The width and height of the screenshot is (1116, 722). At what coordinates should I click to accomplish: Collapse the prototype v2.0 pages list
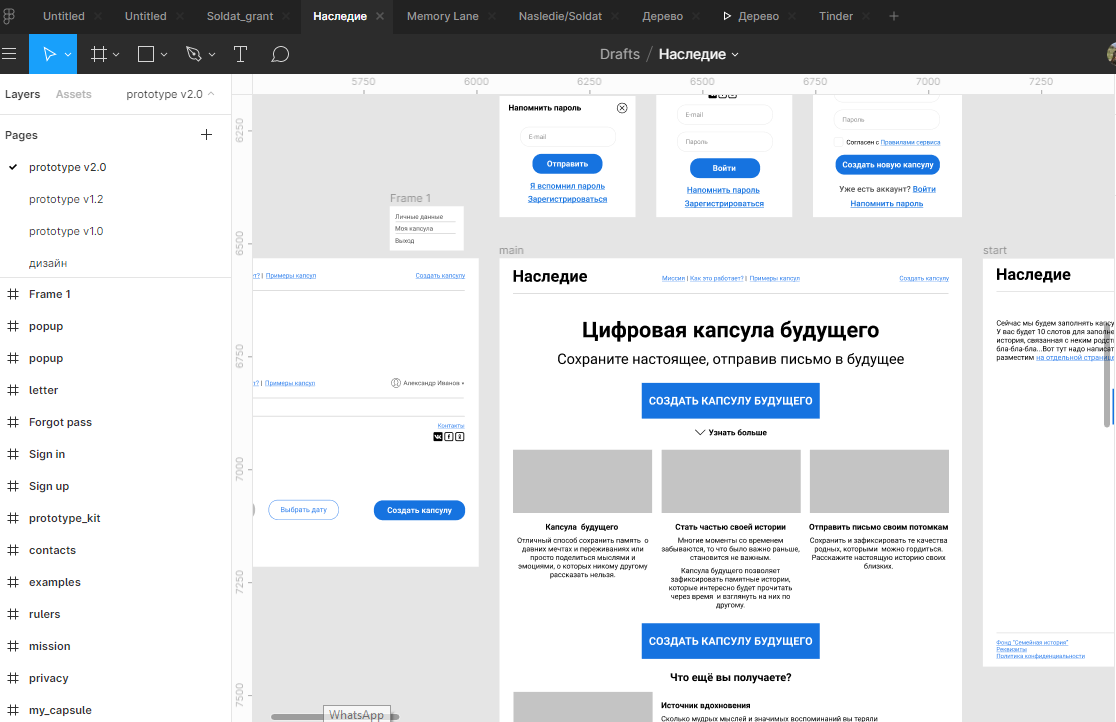pos(211,94)
